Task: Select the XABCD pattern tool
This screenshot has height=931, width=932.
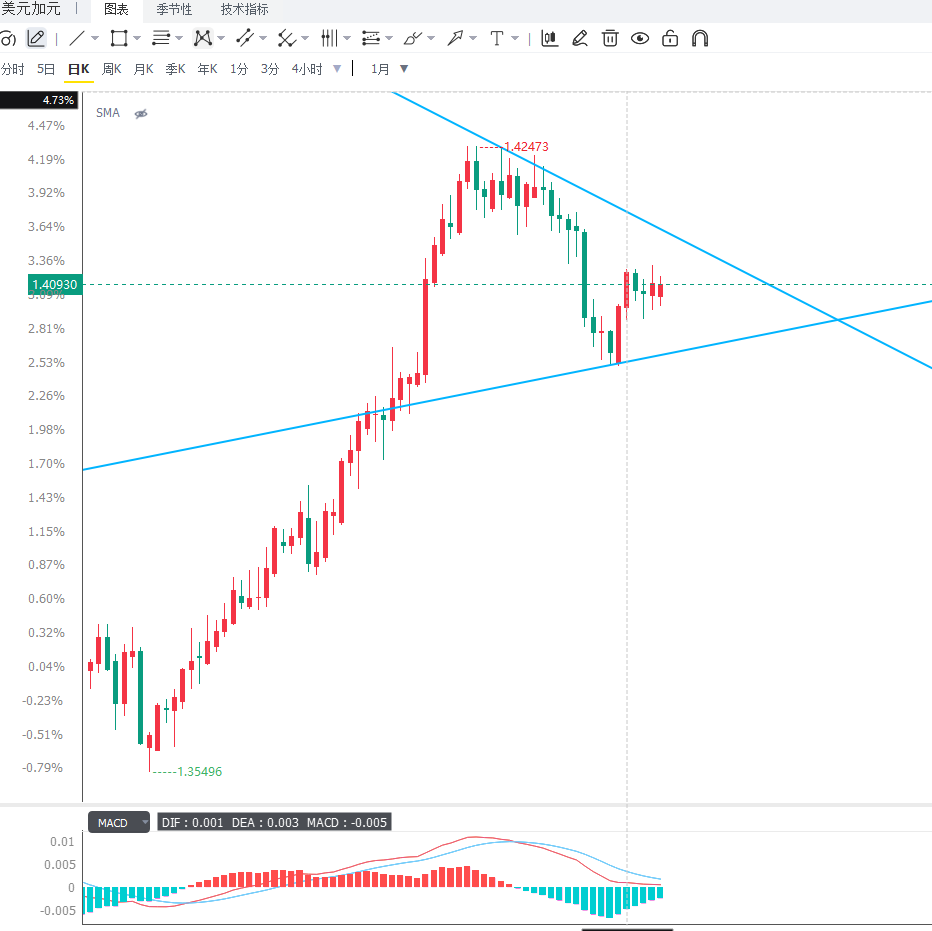Action: [203, 39]
